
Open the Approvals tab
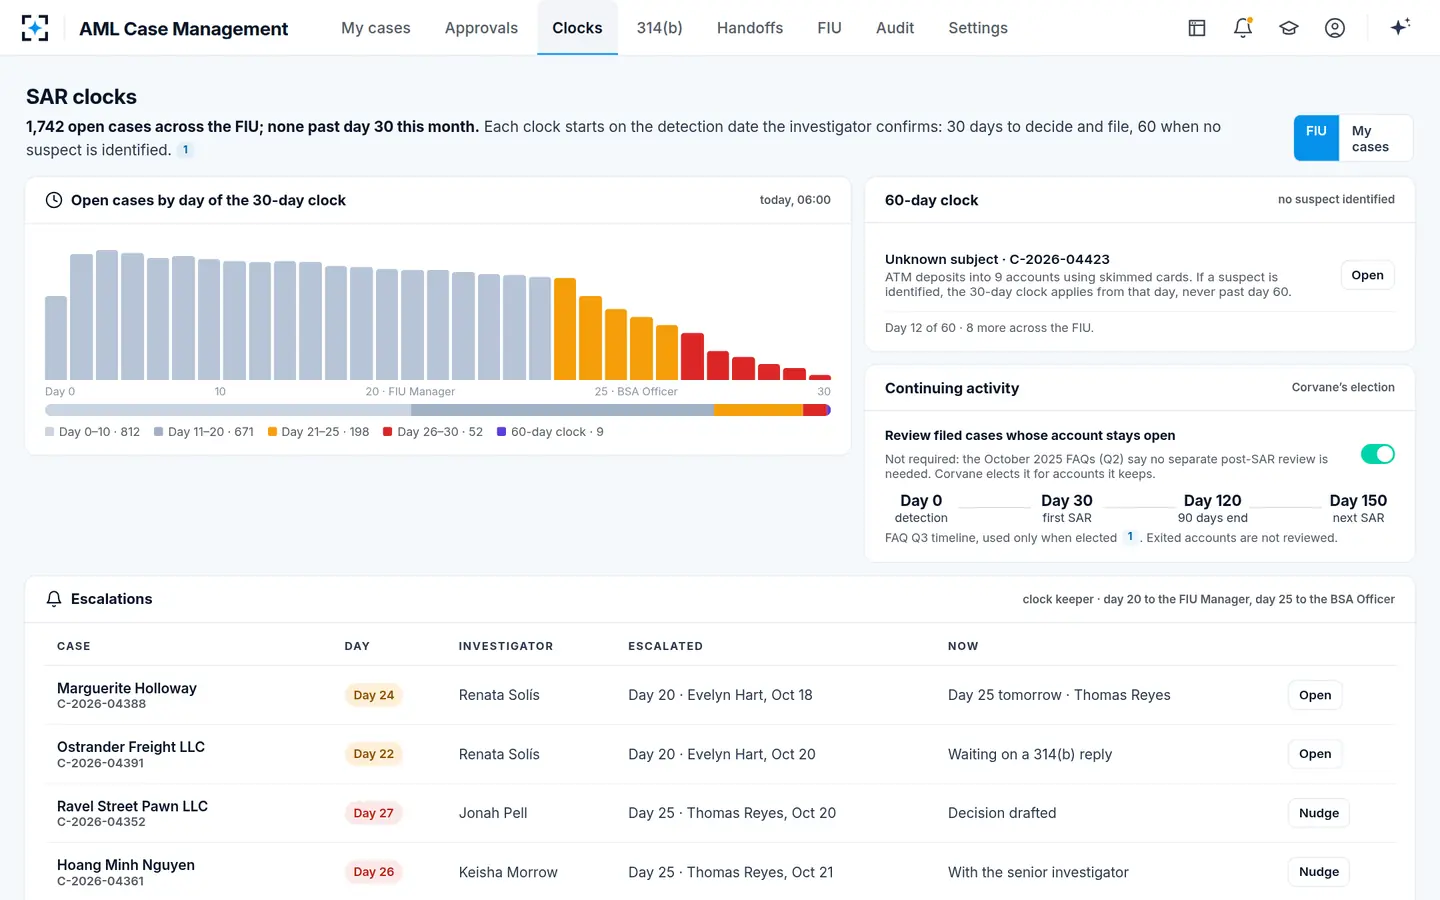click(481, 28)
